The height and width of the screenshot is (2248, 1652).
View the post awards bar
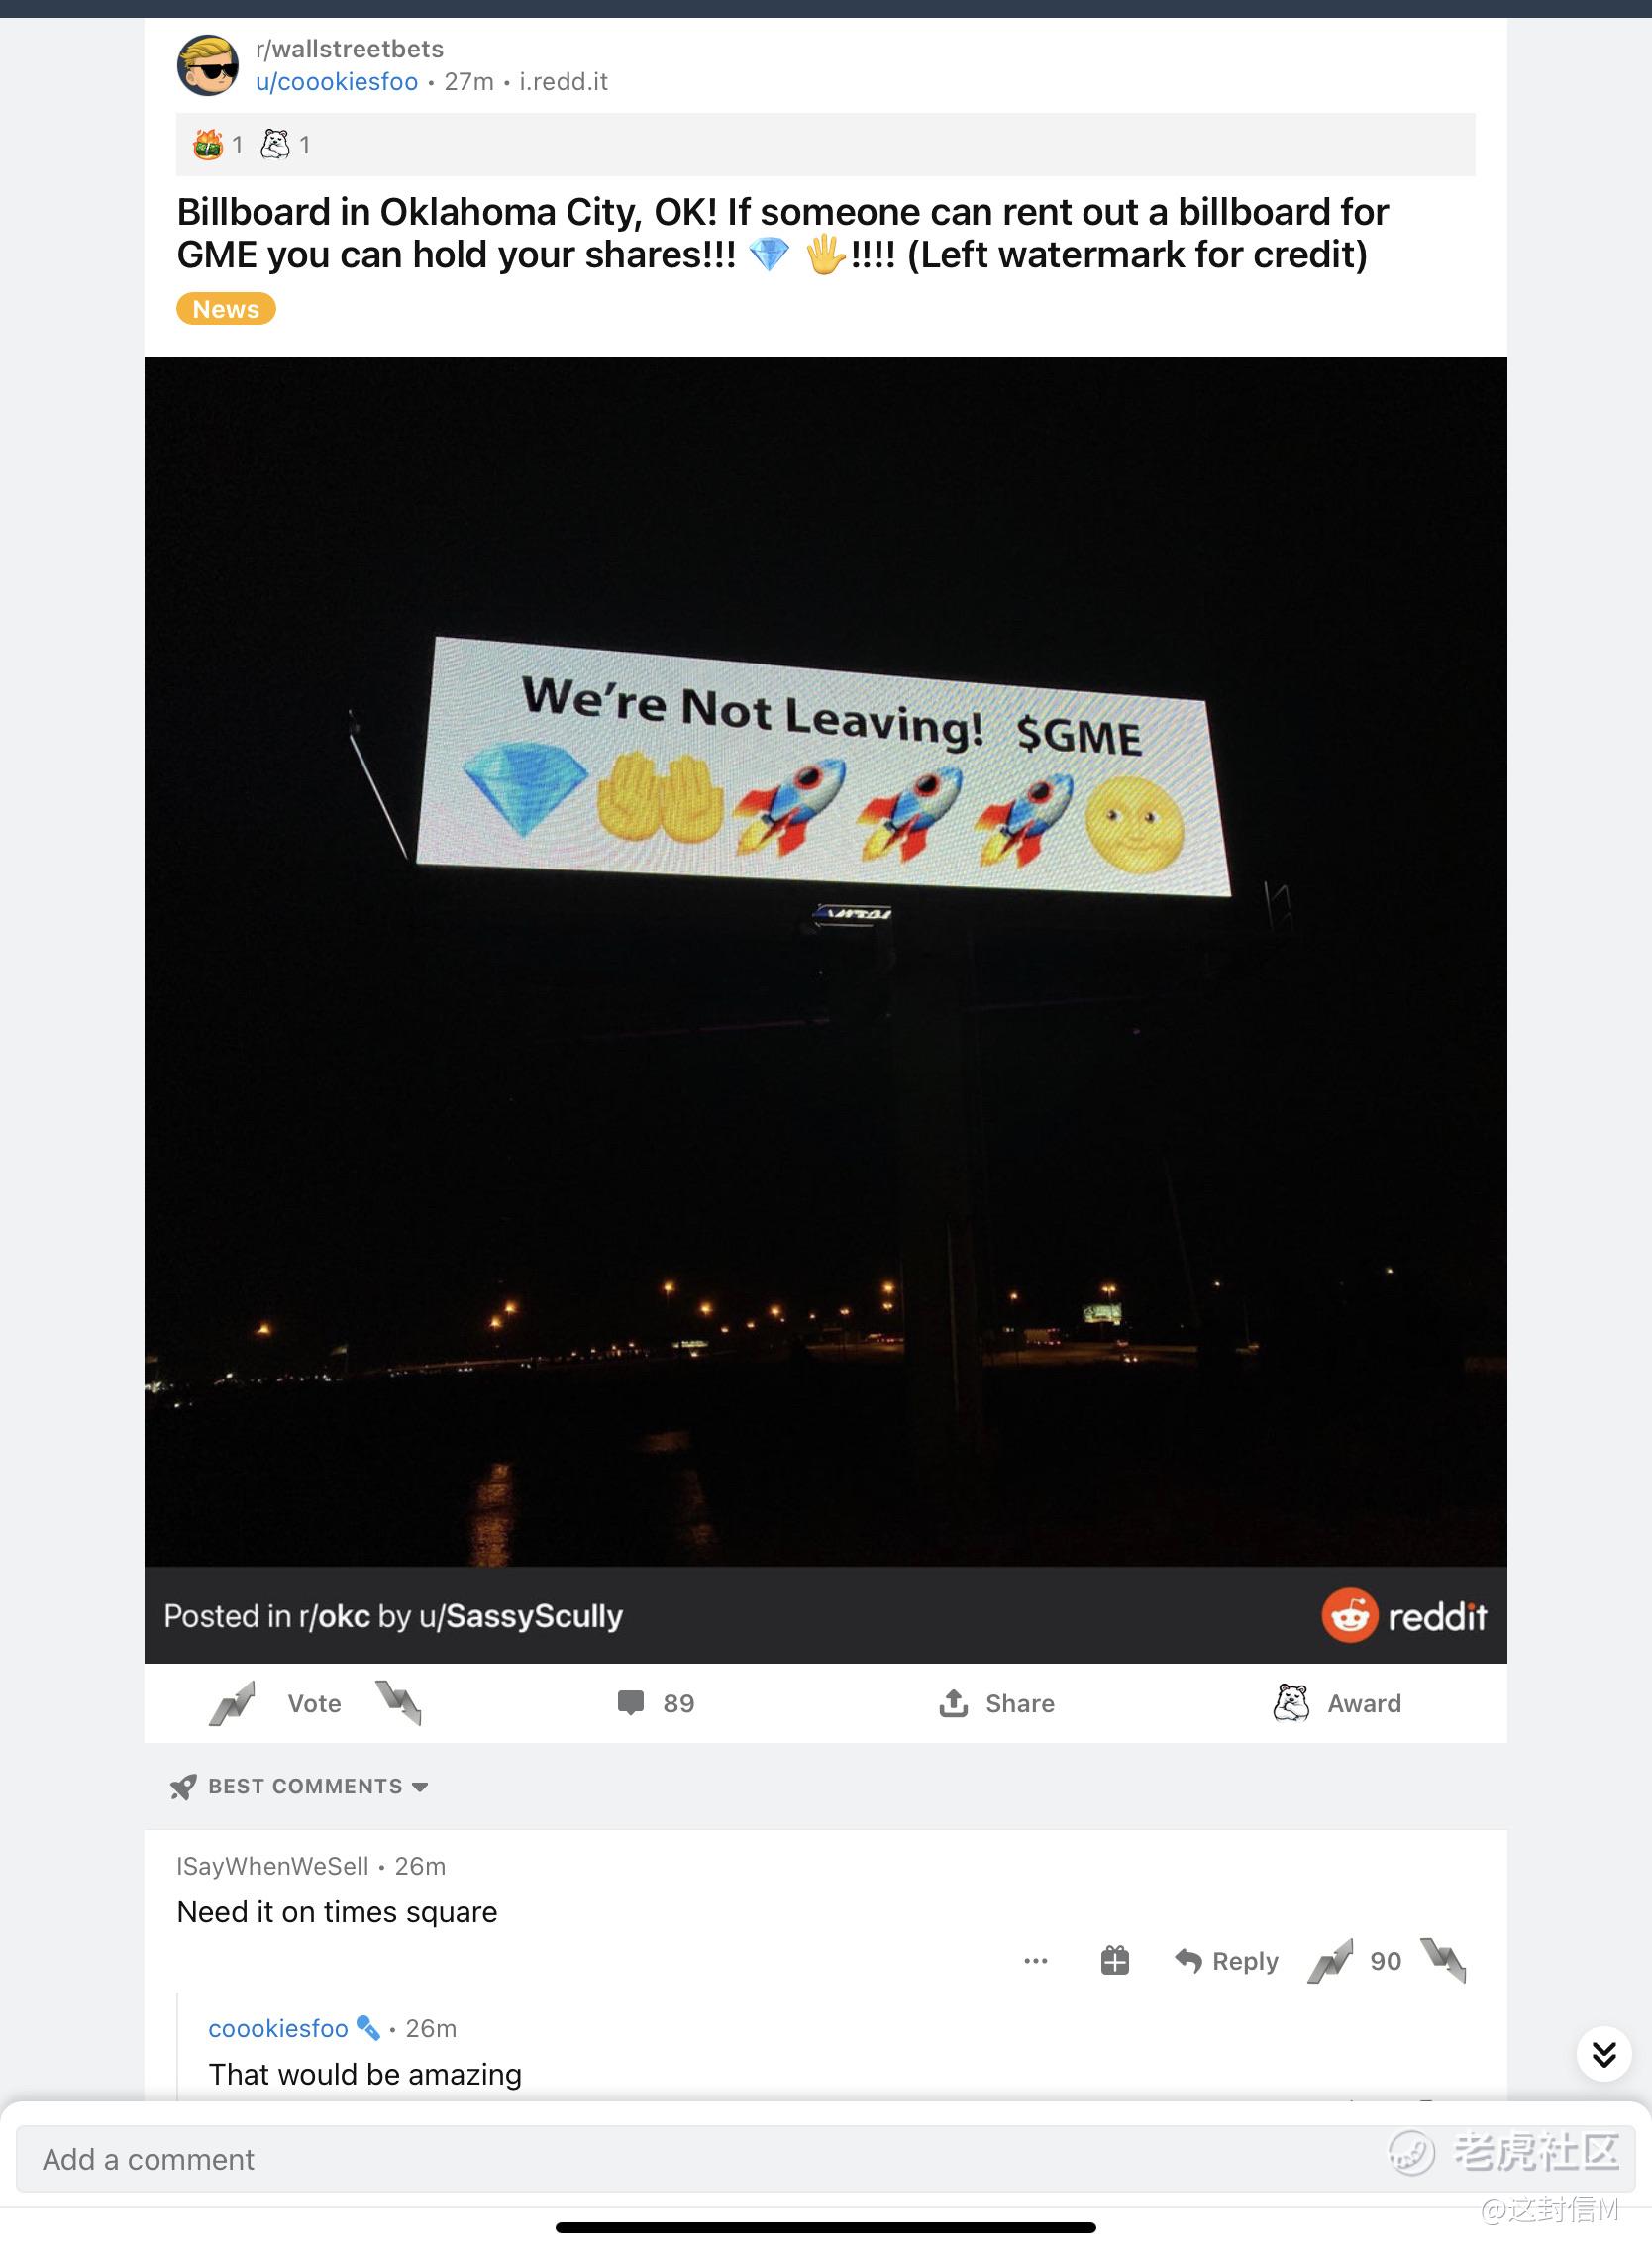click(x=826, y=145)
